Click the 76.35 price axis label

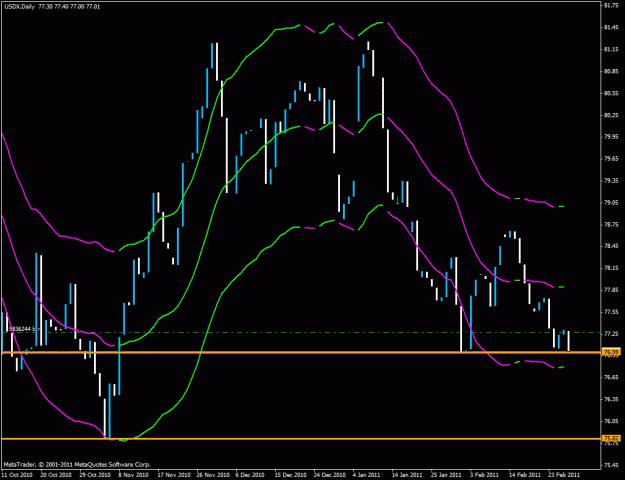coord(611,399)
